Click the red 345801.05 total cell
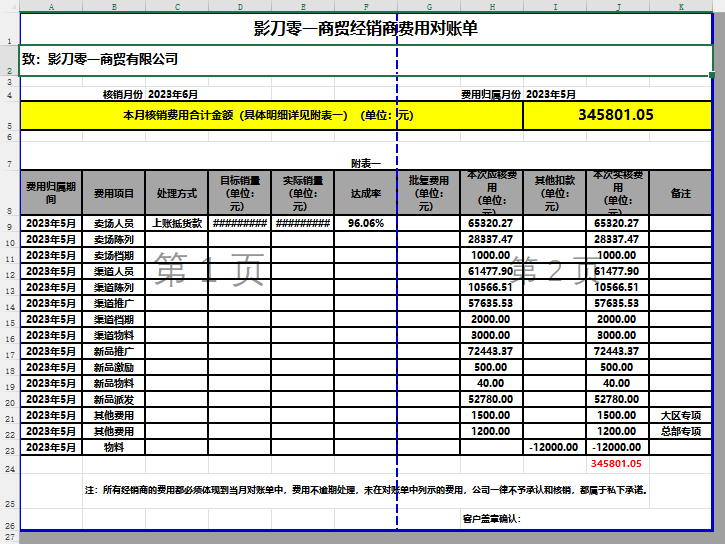Image resolution: width=725 pixels, height=544 pixels. click(x=618, y=464)
